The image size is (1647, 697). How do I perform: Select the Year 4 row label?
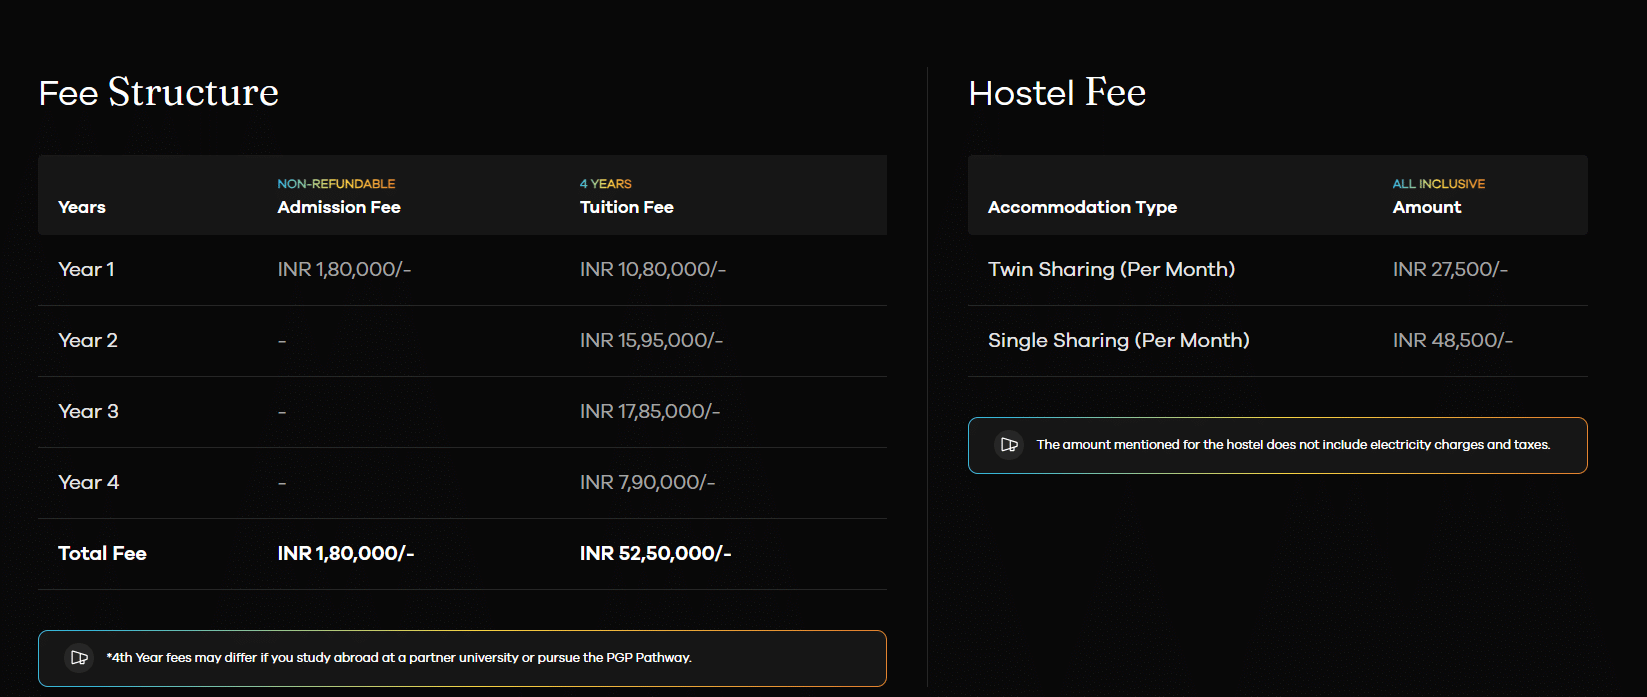click(88, 482)
